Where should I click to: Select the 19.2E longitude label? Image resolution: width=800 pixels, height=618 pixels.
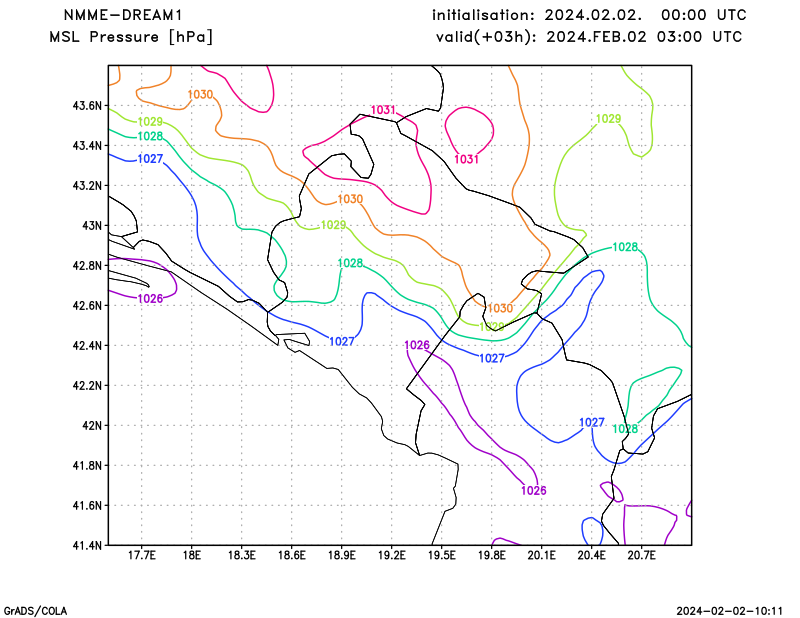pyautogui.click(x=391, y=555)
